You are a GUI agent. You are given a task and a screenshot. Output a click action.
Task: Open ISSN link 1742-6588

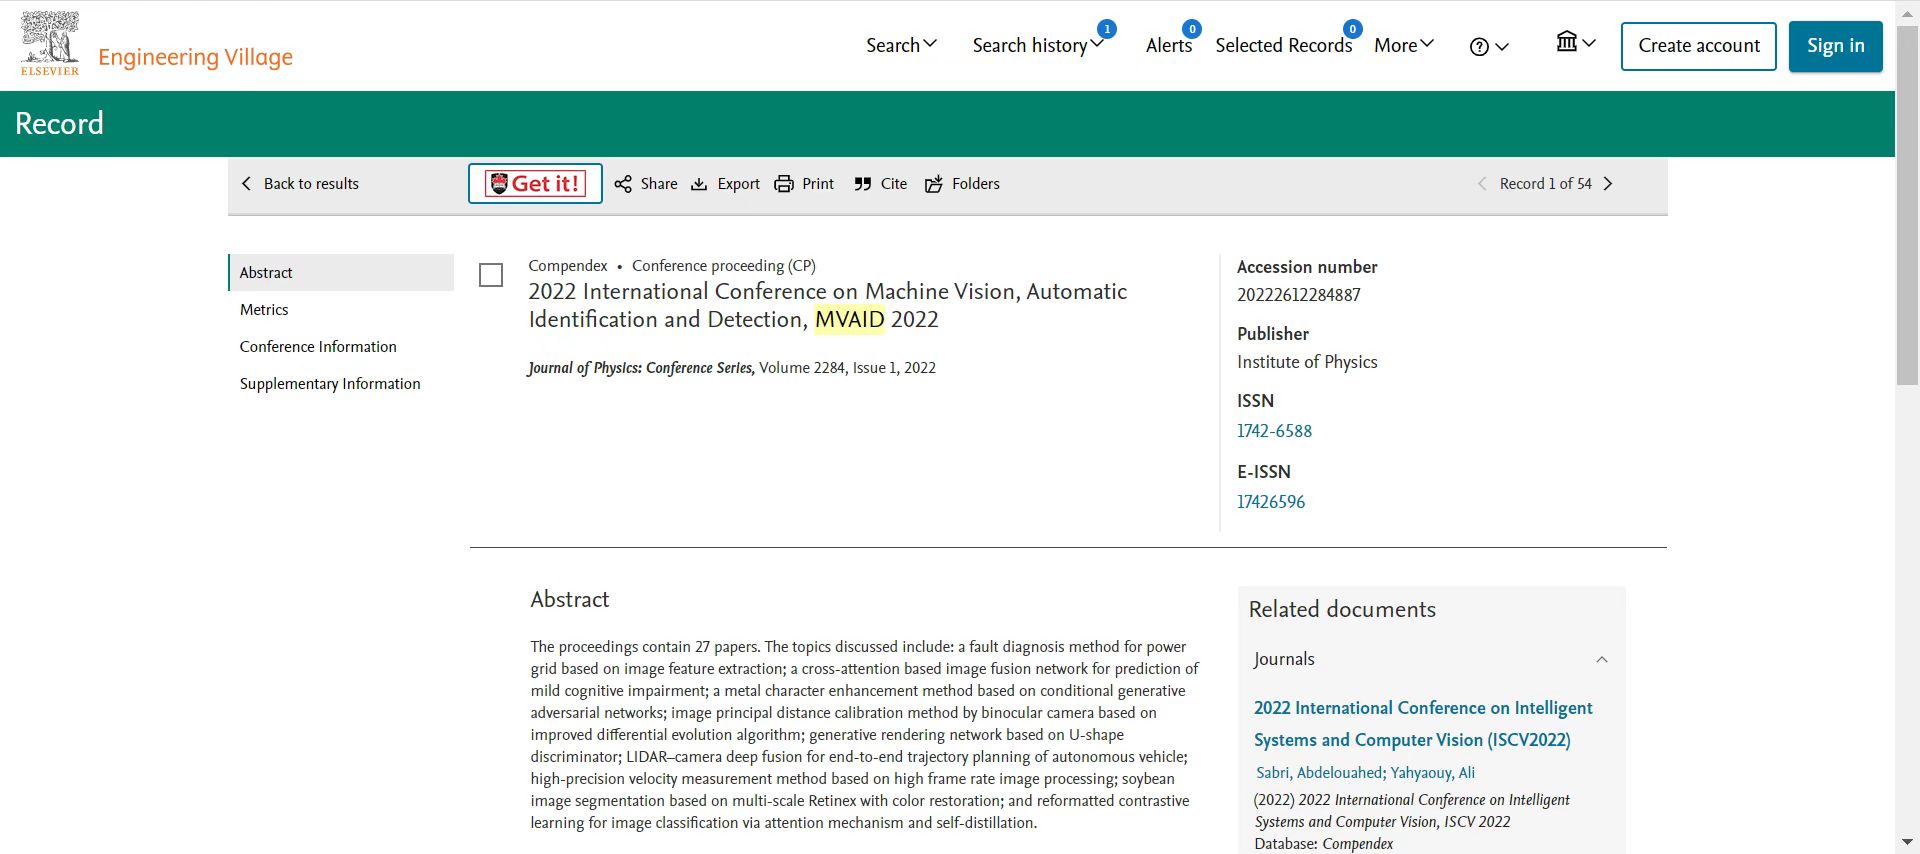click(x=1274, y=431)
